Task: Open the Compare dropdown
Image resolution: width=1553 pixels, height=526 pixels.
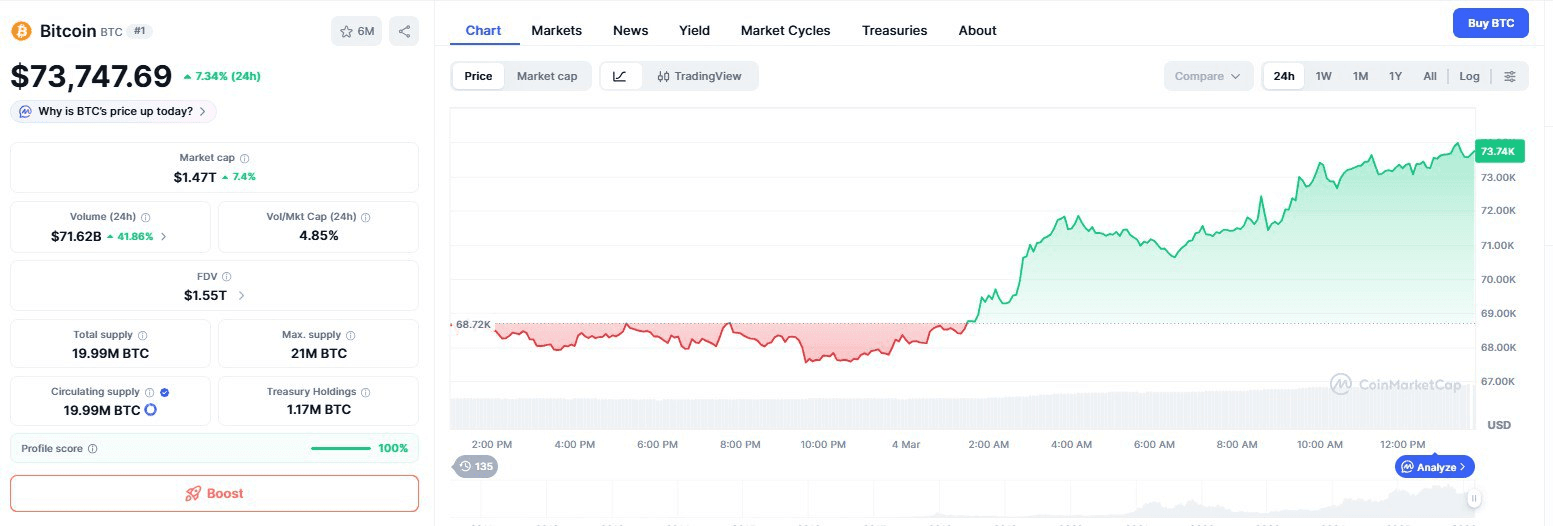Action: click(1207, 76)
